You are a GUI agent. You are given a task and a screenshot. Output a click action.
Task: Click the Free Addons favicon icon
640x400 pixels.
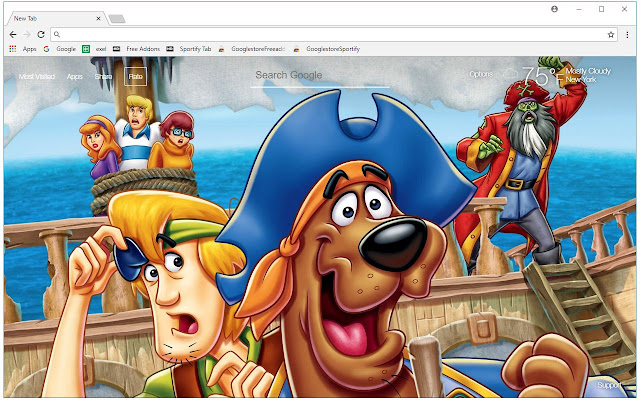tap(116, 49)
